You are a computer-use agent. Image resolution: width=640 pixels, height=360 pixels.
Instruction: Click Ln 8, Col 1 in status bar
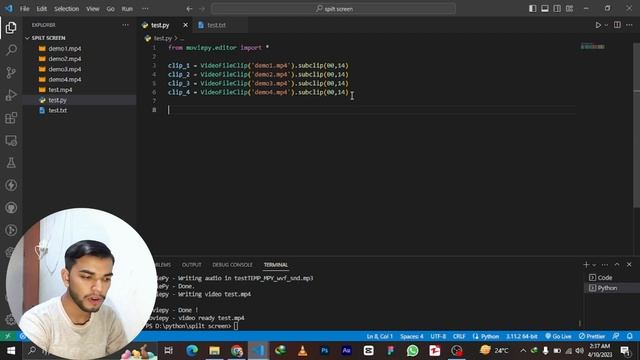coord(379,336)
